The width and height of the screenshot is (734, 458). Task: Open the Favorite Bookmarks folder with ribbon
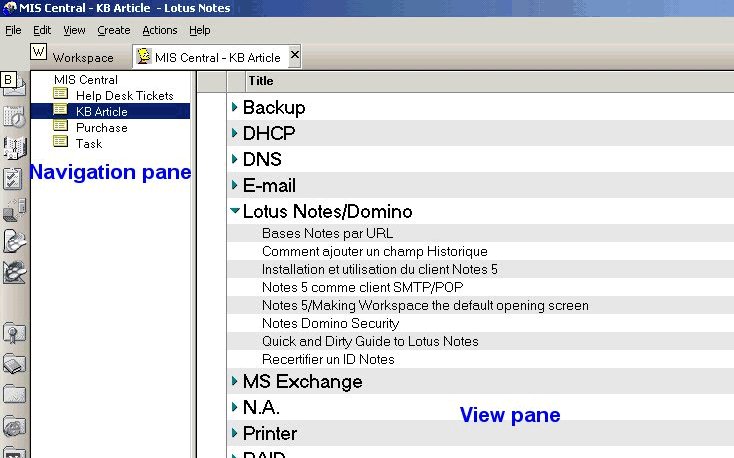14,333
